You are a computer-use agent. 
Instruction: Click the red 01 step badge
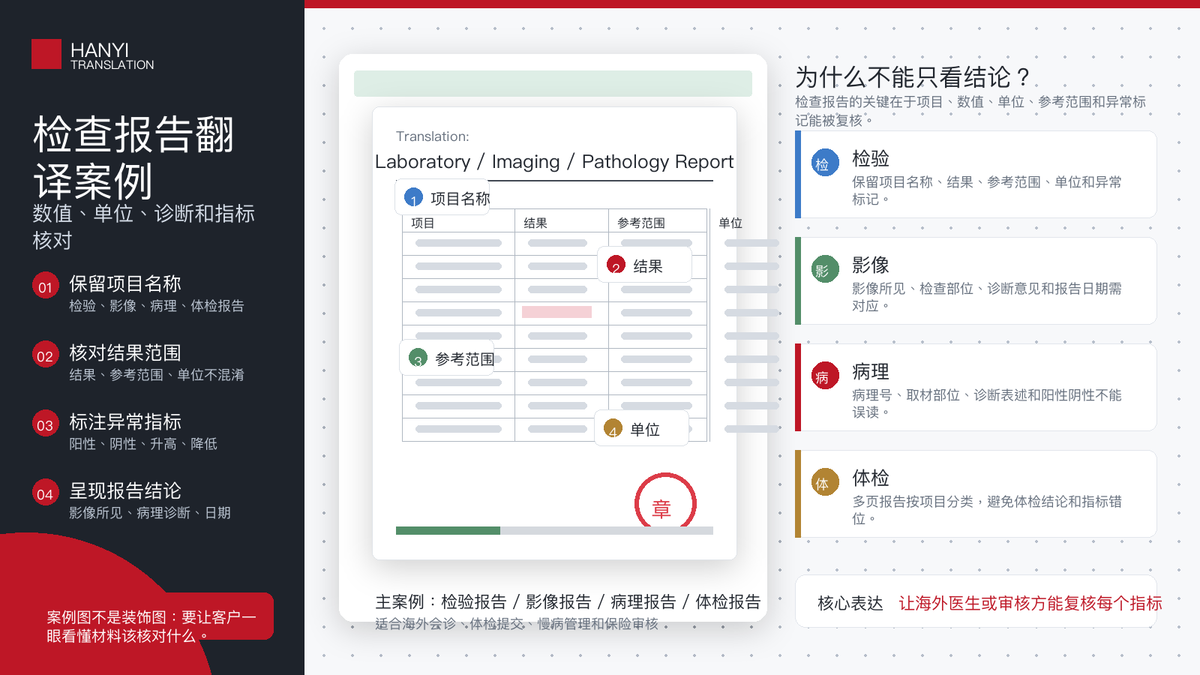click(46, 288)
